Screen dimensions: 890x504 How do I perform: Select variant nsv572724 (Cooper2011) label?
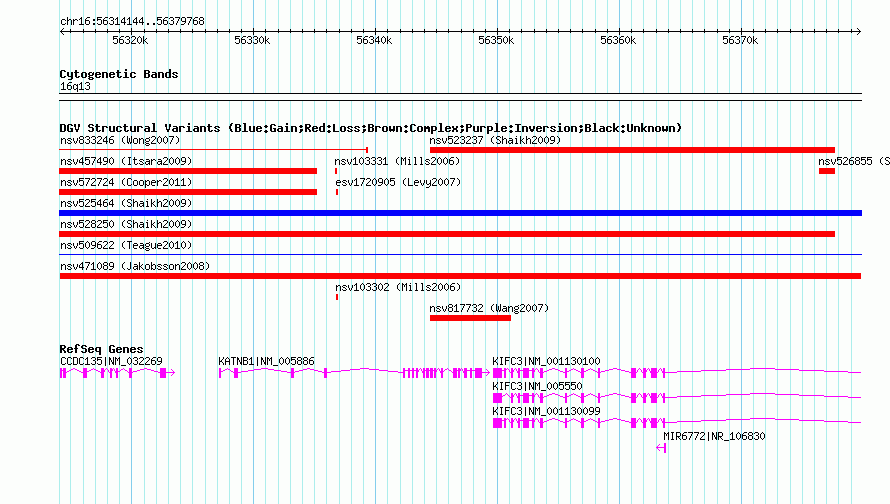pyautogui.click(x=126, y=182)
